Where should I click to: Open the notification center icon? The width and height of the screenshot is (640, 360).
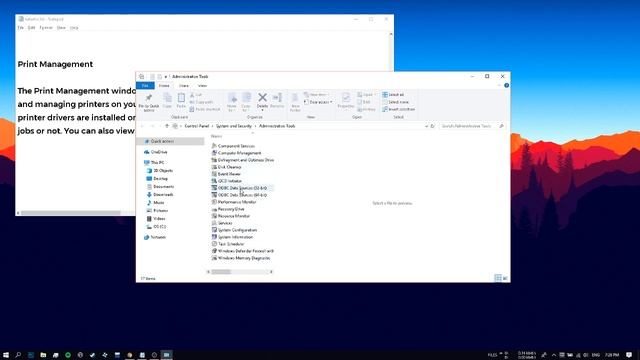click(629, 355)
